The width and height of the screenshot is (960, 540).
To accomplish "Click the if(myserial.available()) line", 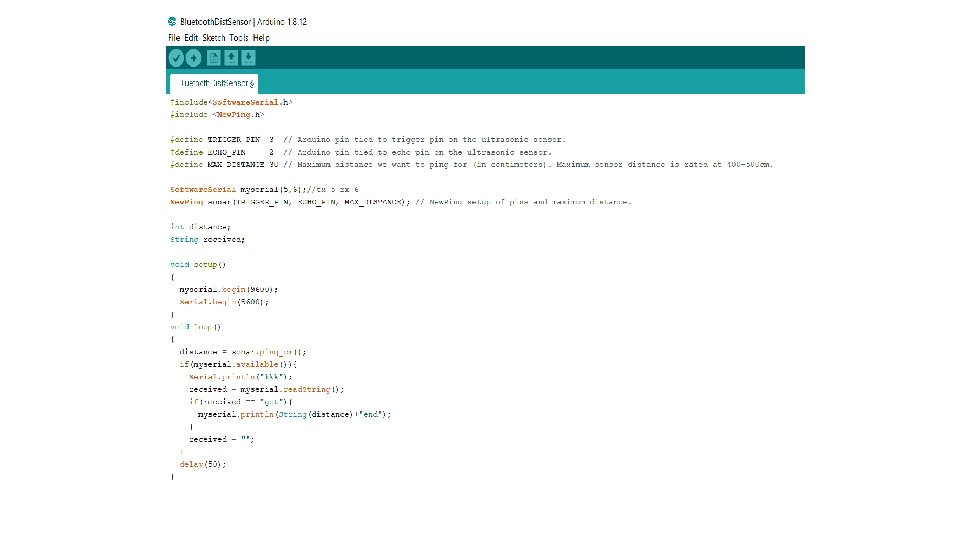I will click(x=238, y=364).
